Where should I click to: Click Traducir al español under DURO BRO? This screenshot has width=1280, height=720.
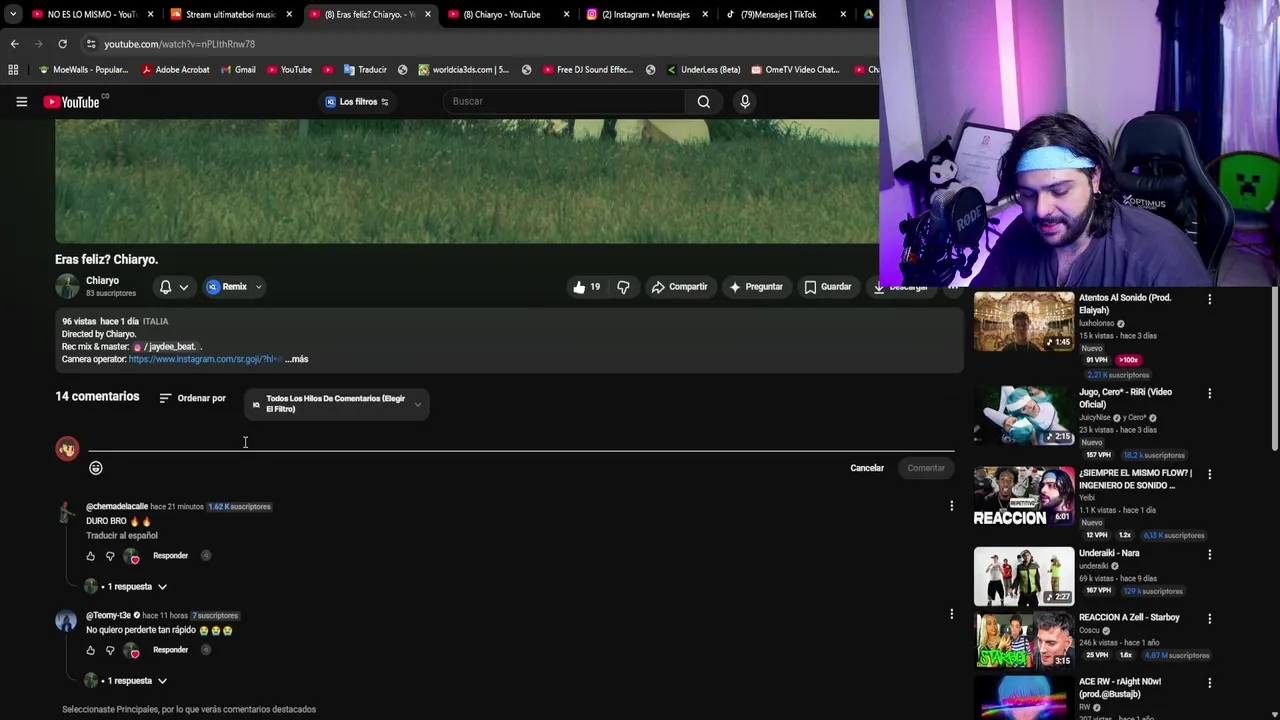(x=122, y=536)
